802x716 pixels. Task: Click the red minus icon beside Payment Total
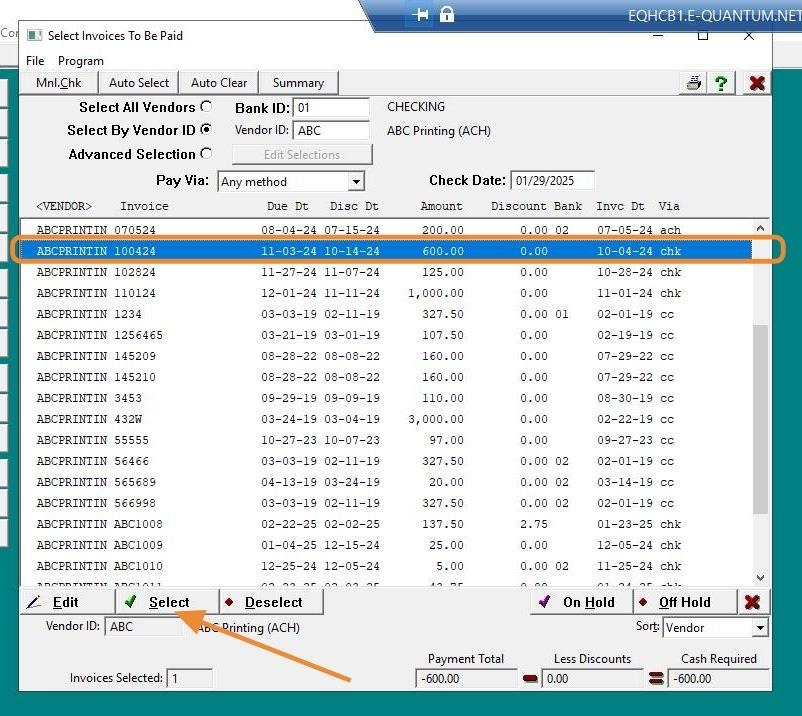[530, 679]
